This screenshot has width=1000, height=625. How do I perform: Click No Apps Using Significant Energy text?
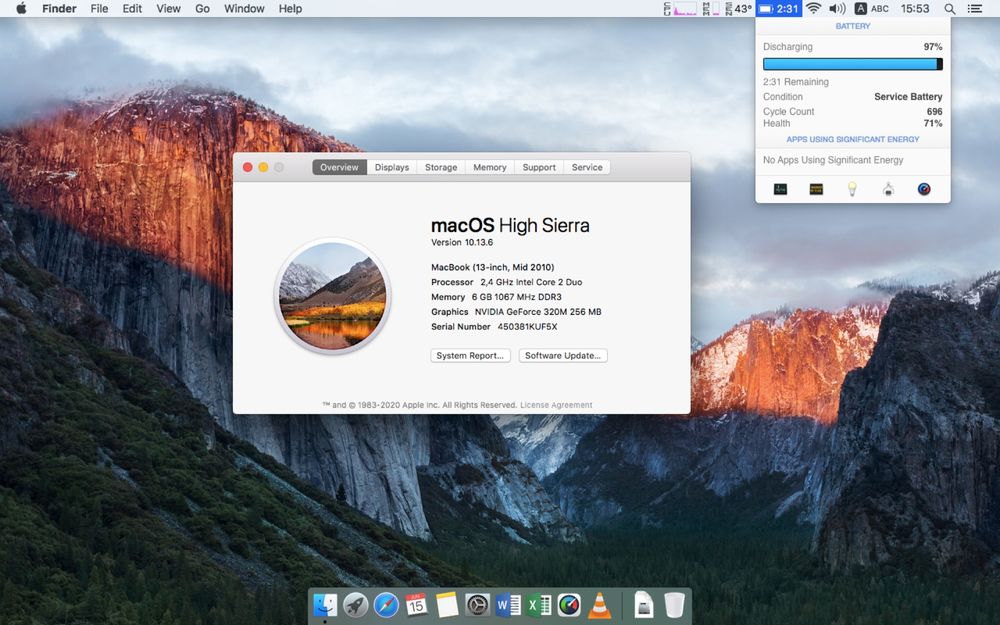(x=833, y=160)
